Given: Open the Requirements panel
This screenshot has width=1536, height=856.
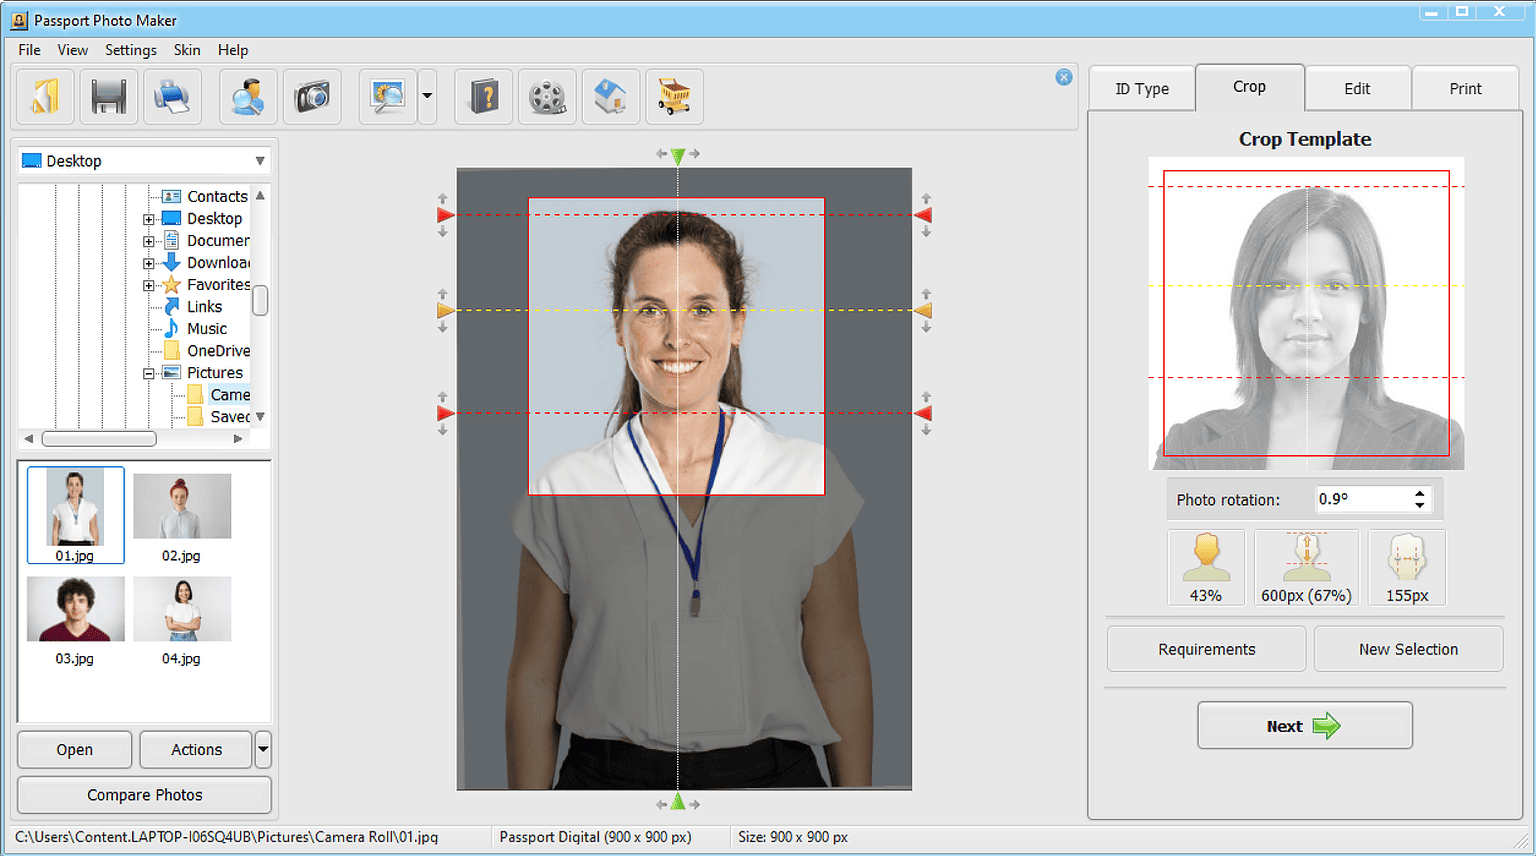Looking at the screenshot, I should [x=1205, y=648].
